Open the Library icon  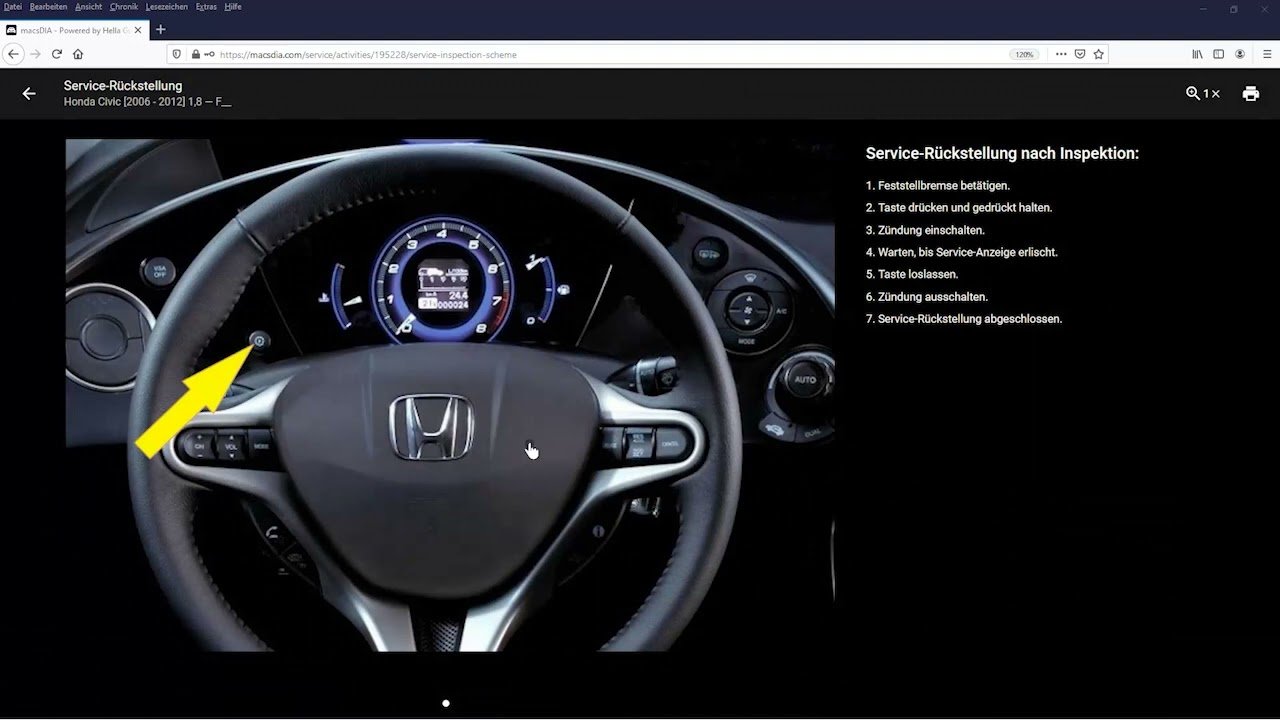point(1197,54)
